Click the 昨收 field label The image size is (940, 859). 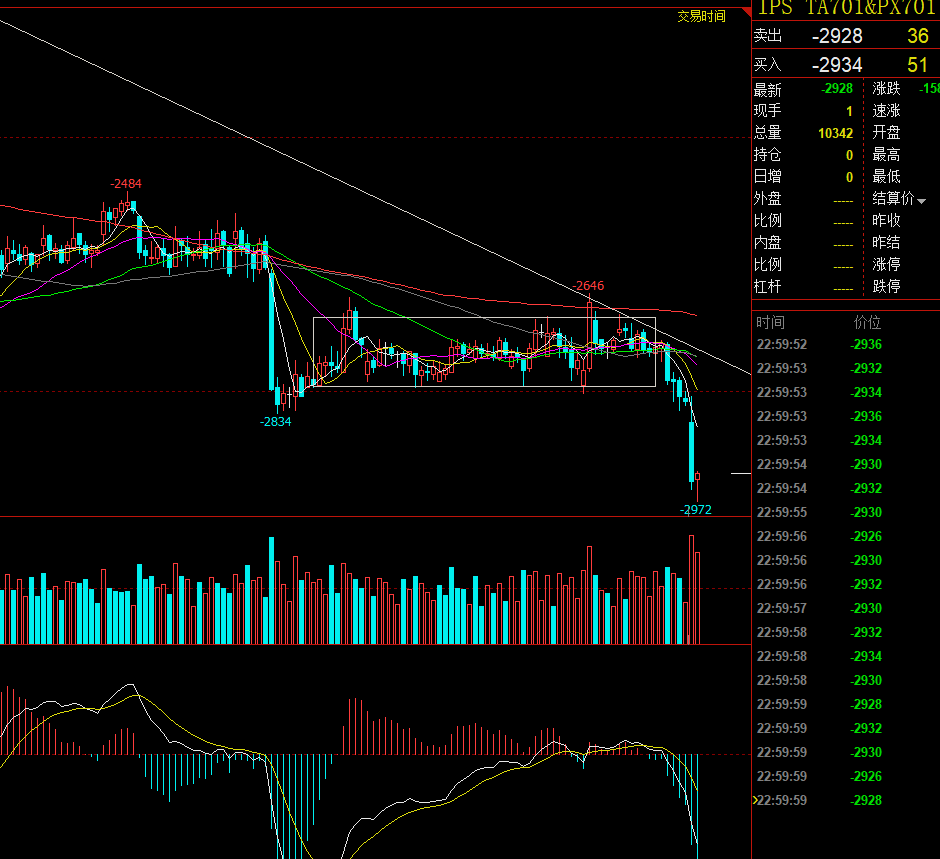point(887,221)
